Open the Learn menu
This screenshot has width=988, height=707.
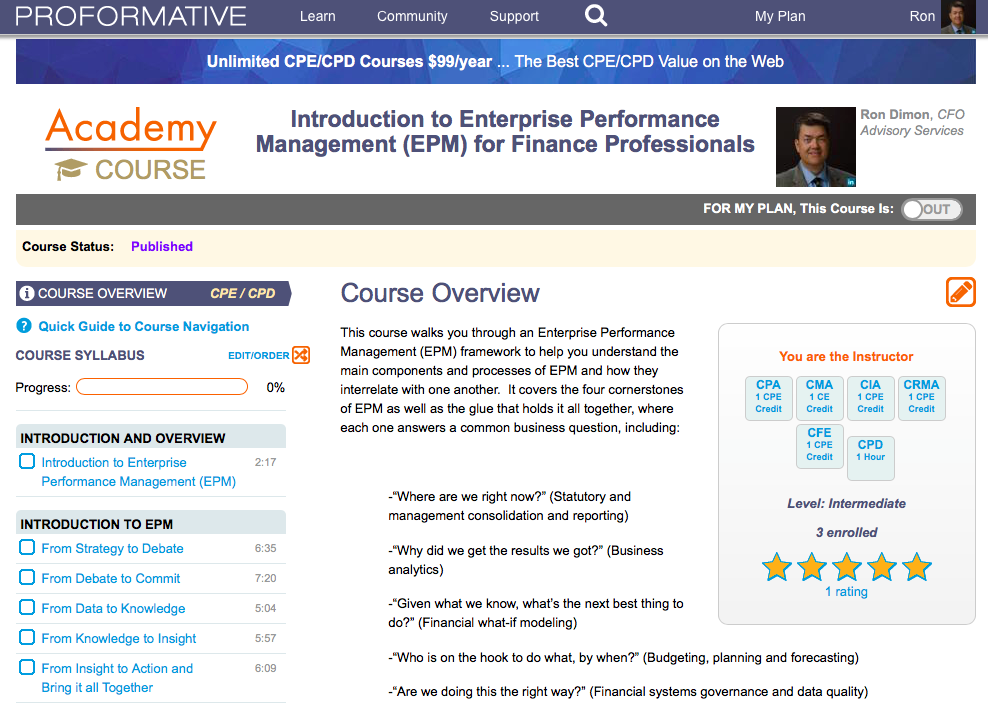318,16
